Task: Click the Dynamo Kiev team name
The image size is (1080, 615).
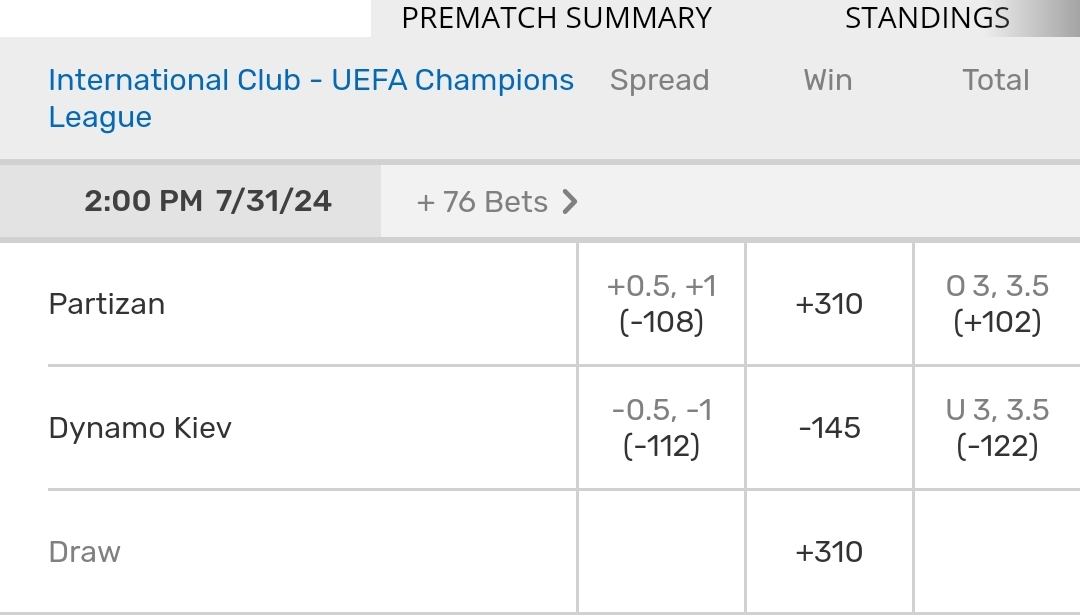Action: pyautogui.click(x=140, y=428)
